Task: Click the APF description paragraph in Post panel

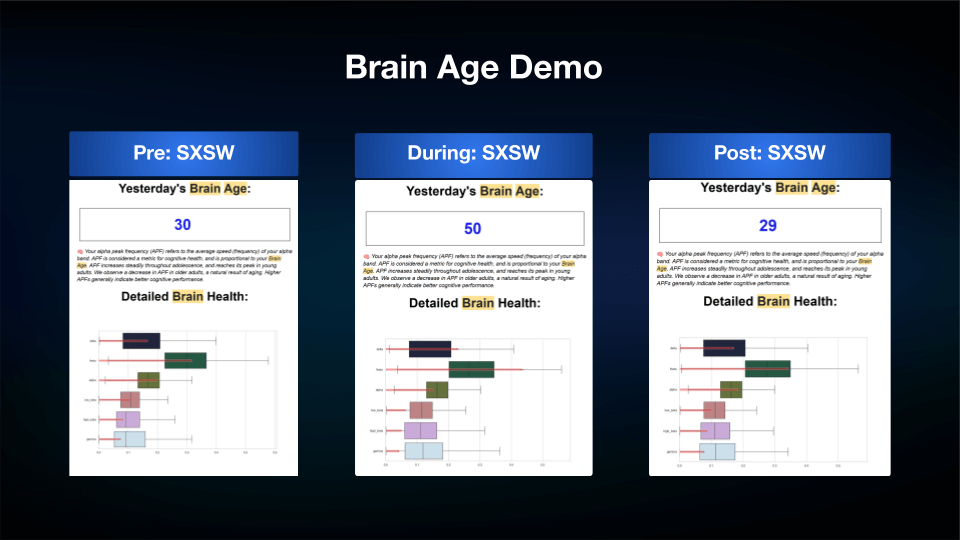Action: [770, 268]
